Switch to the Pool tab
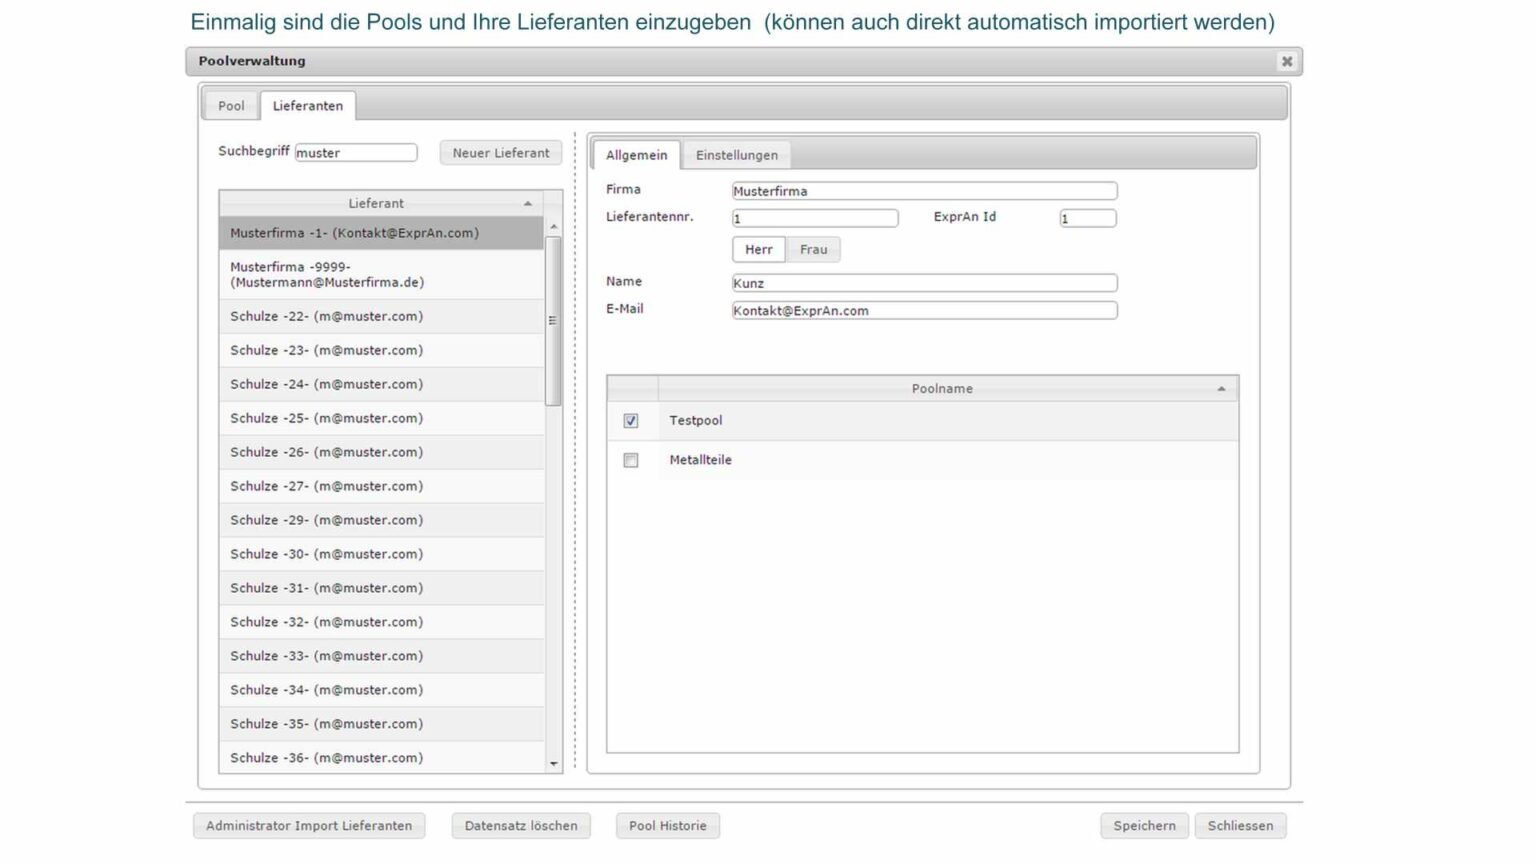 (x=231, y=106)
